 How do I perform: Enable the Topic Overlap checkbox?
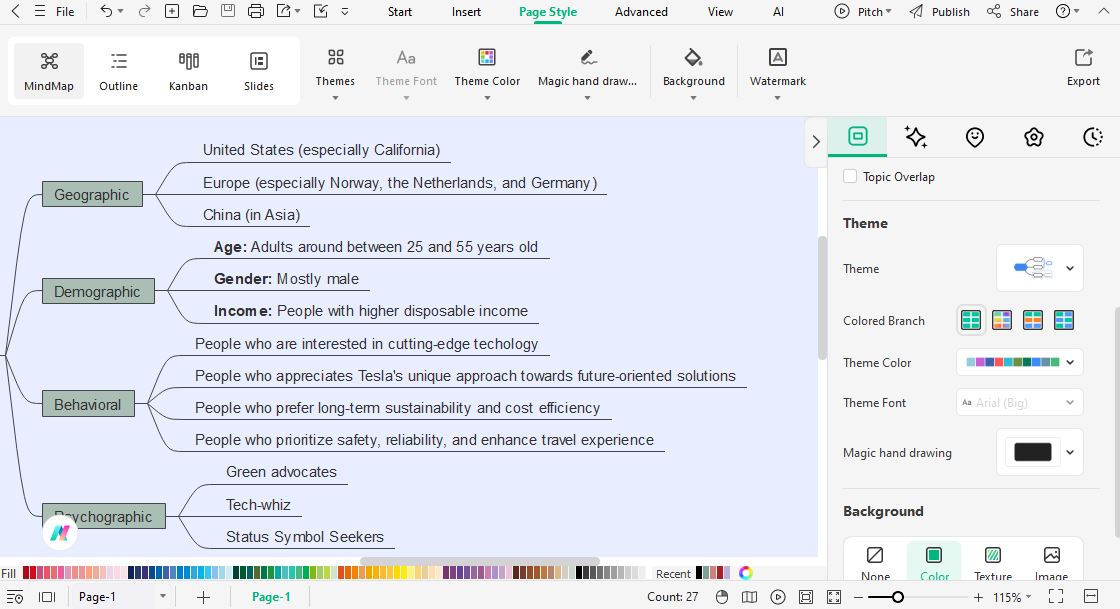pyautogui.click(x=850, y=176)
